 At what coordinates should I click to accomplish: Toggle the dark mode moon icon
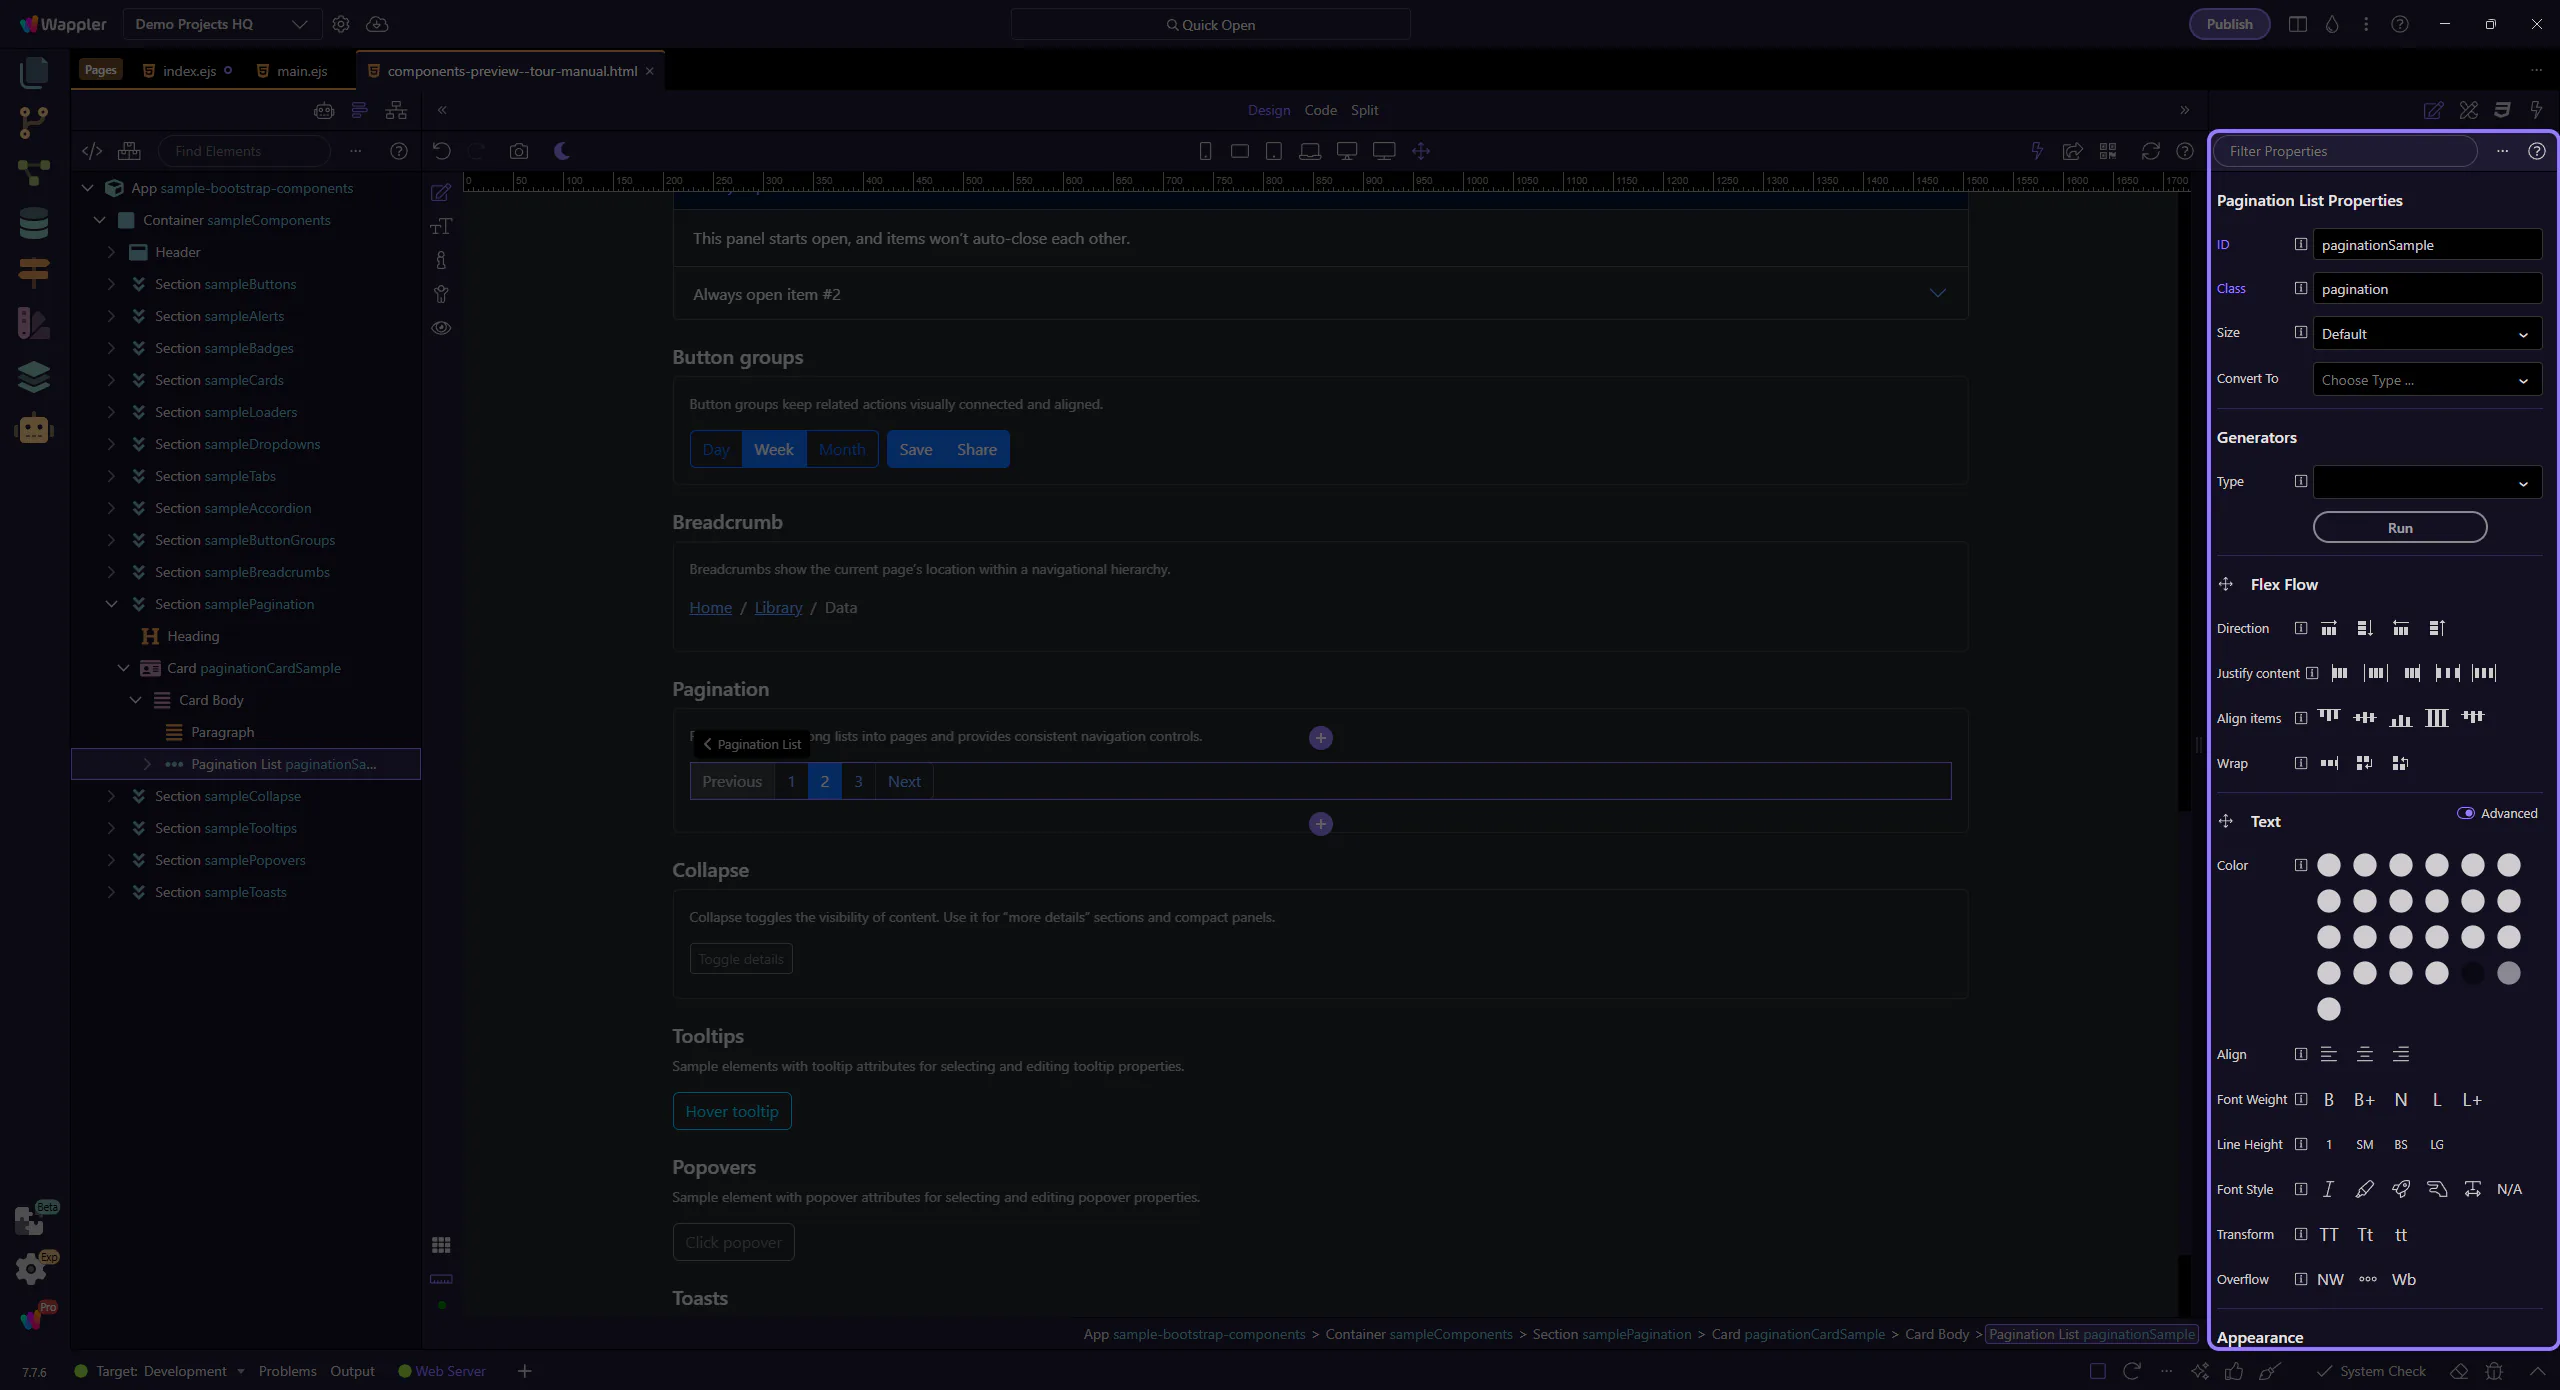coord(562,151)
